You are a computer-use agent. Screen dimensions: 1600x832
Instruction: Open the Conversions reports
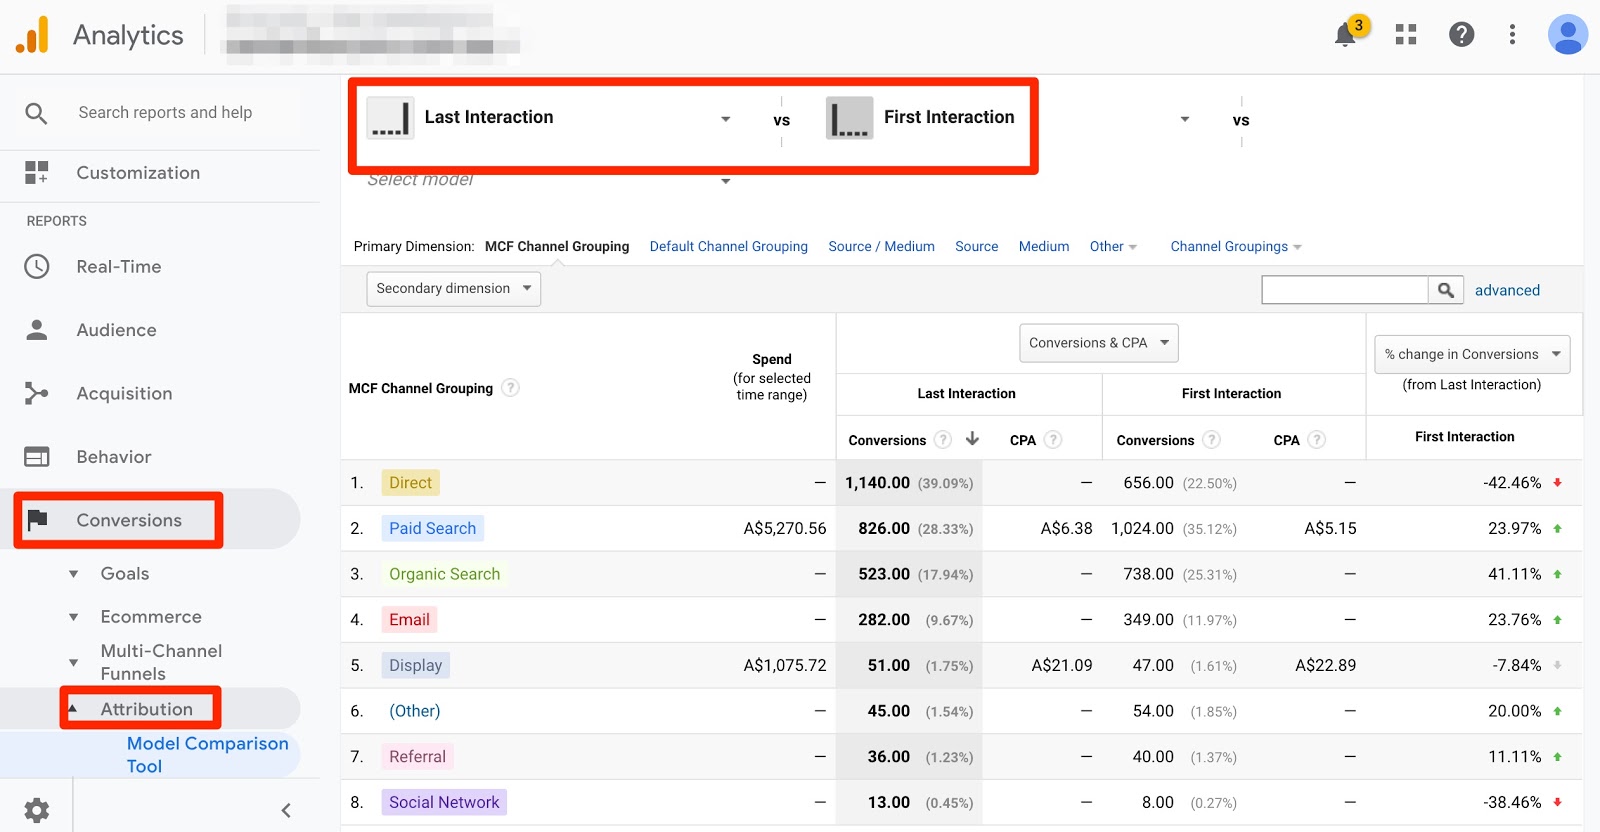point(129,520)
